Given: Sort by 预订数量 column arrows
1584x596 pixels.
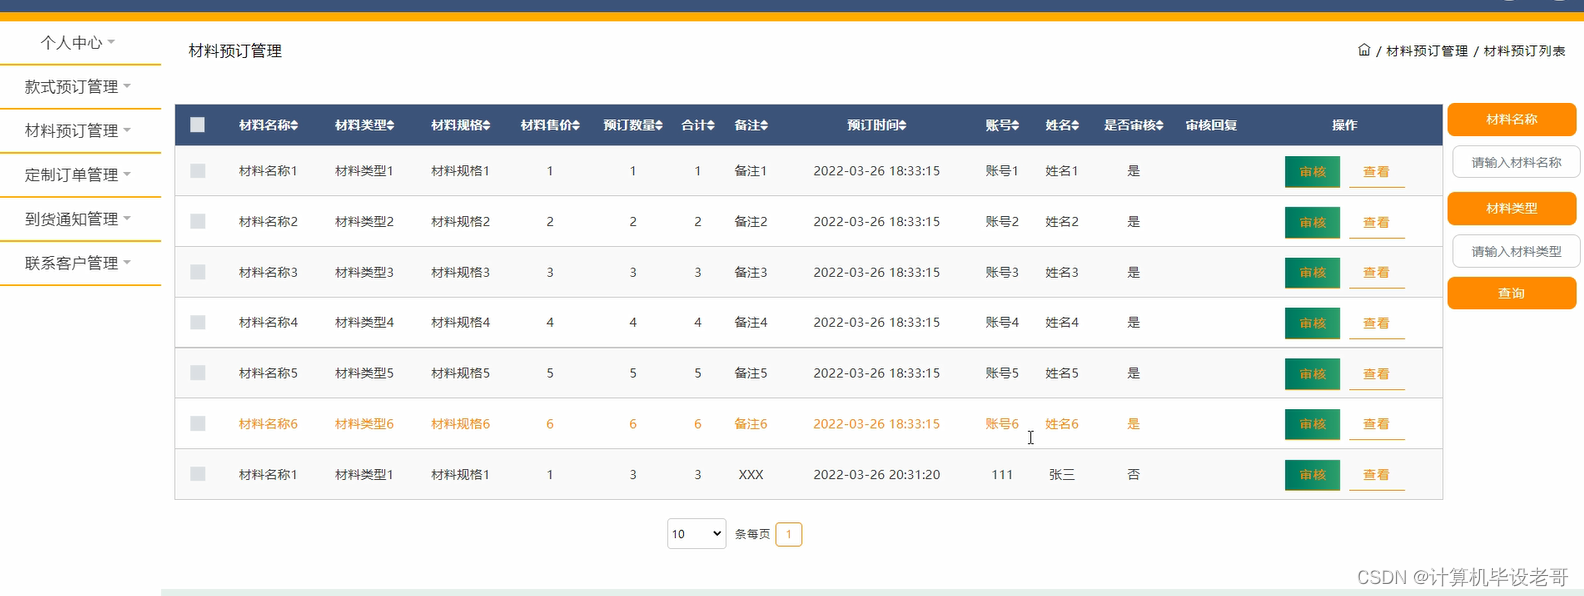Looking at the screenshot, I should pyautogui.click(x=659, y=126).
